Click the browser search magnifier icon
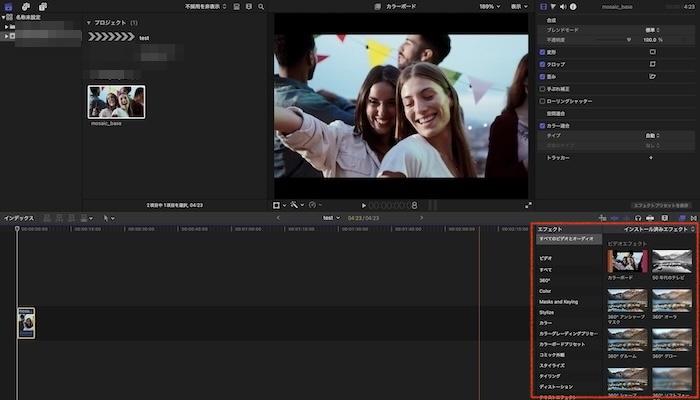The height and width of the screenshot is (400, 700). click(x=263, y=6)
